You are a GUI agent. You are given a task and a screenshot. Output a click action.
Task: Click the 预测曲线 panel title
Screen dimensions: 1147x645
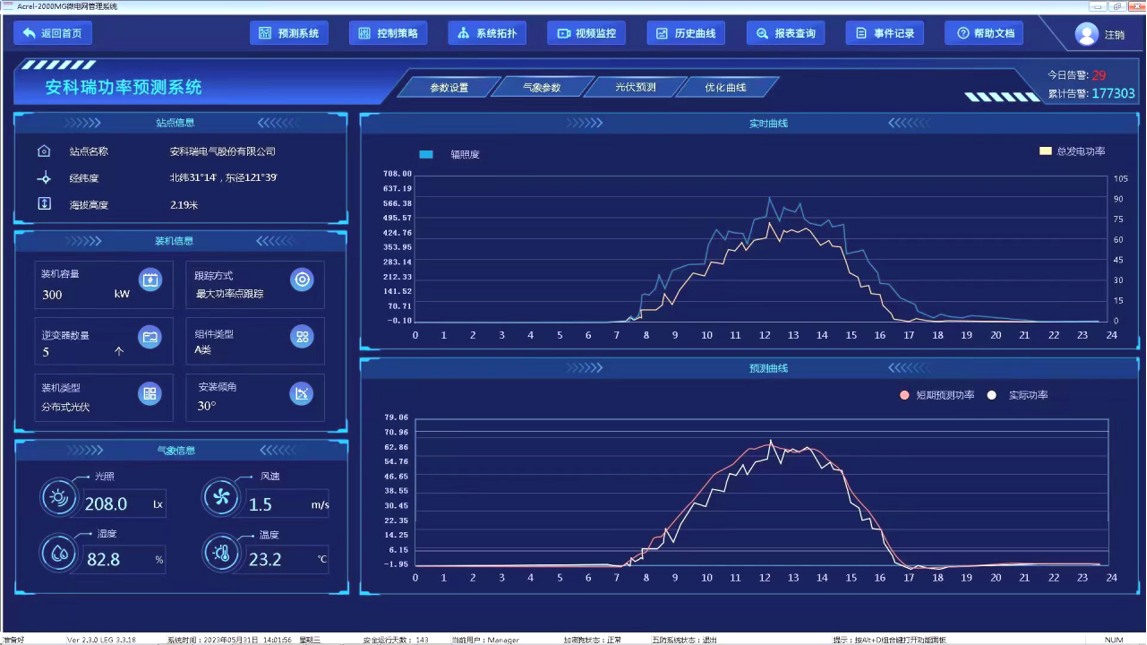coord(768,368)
